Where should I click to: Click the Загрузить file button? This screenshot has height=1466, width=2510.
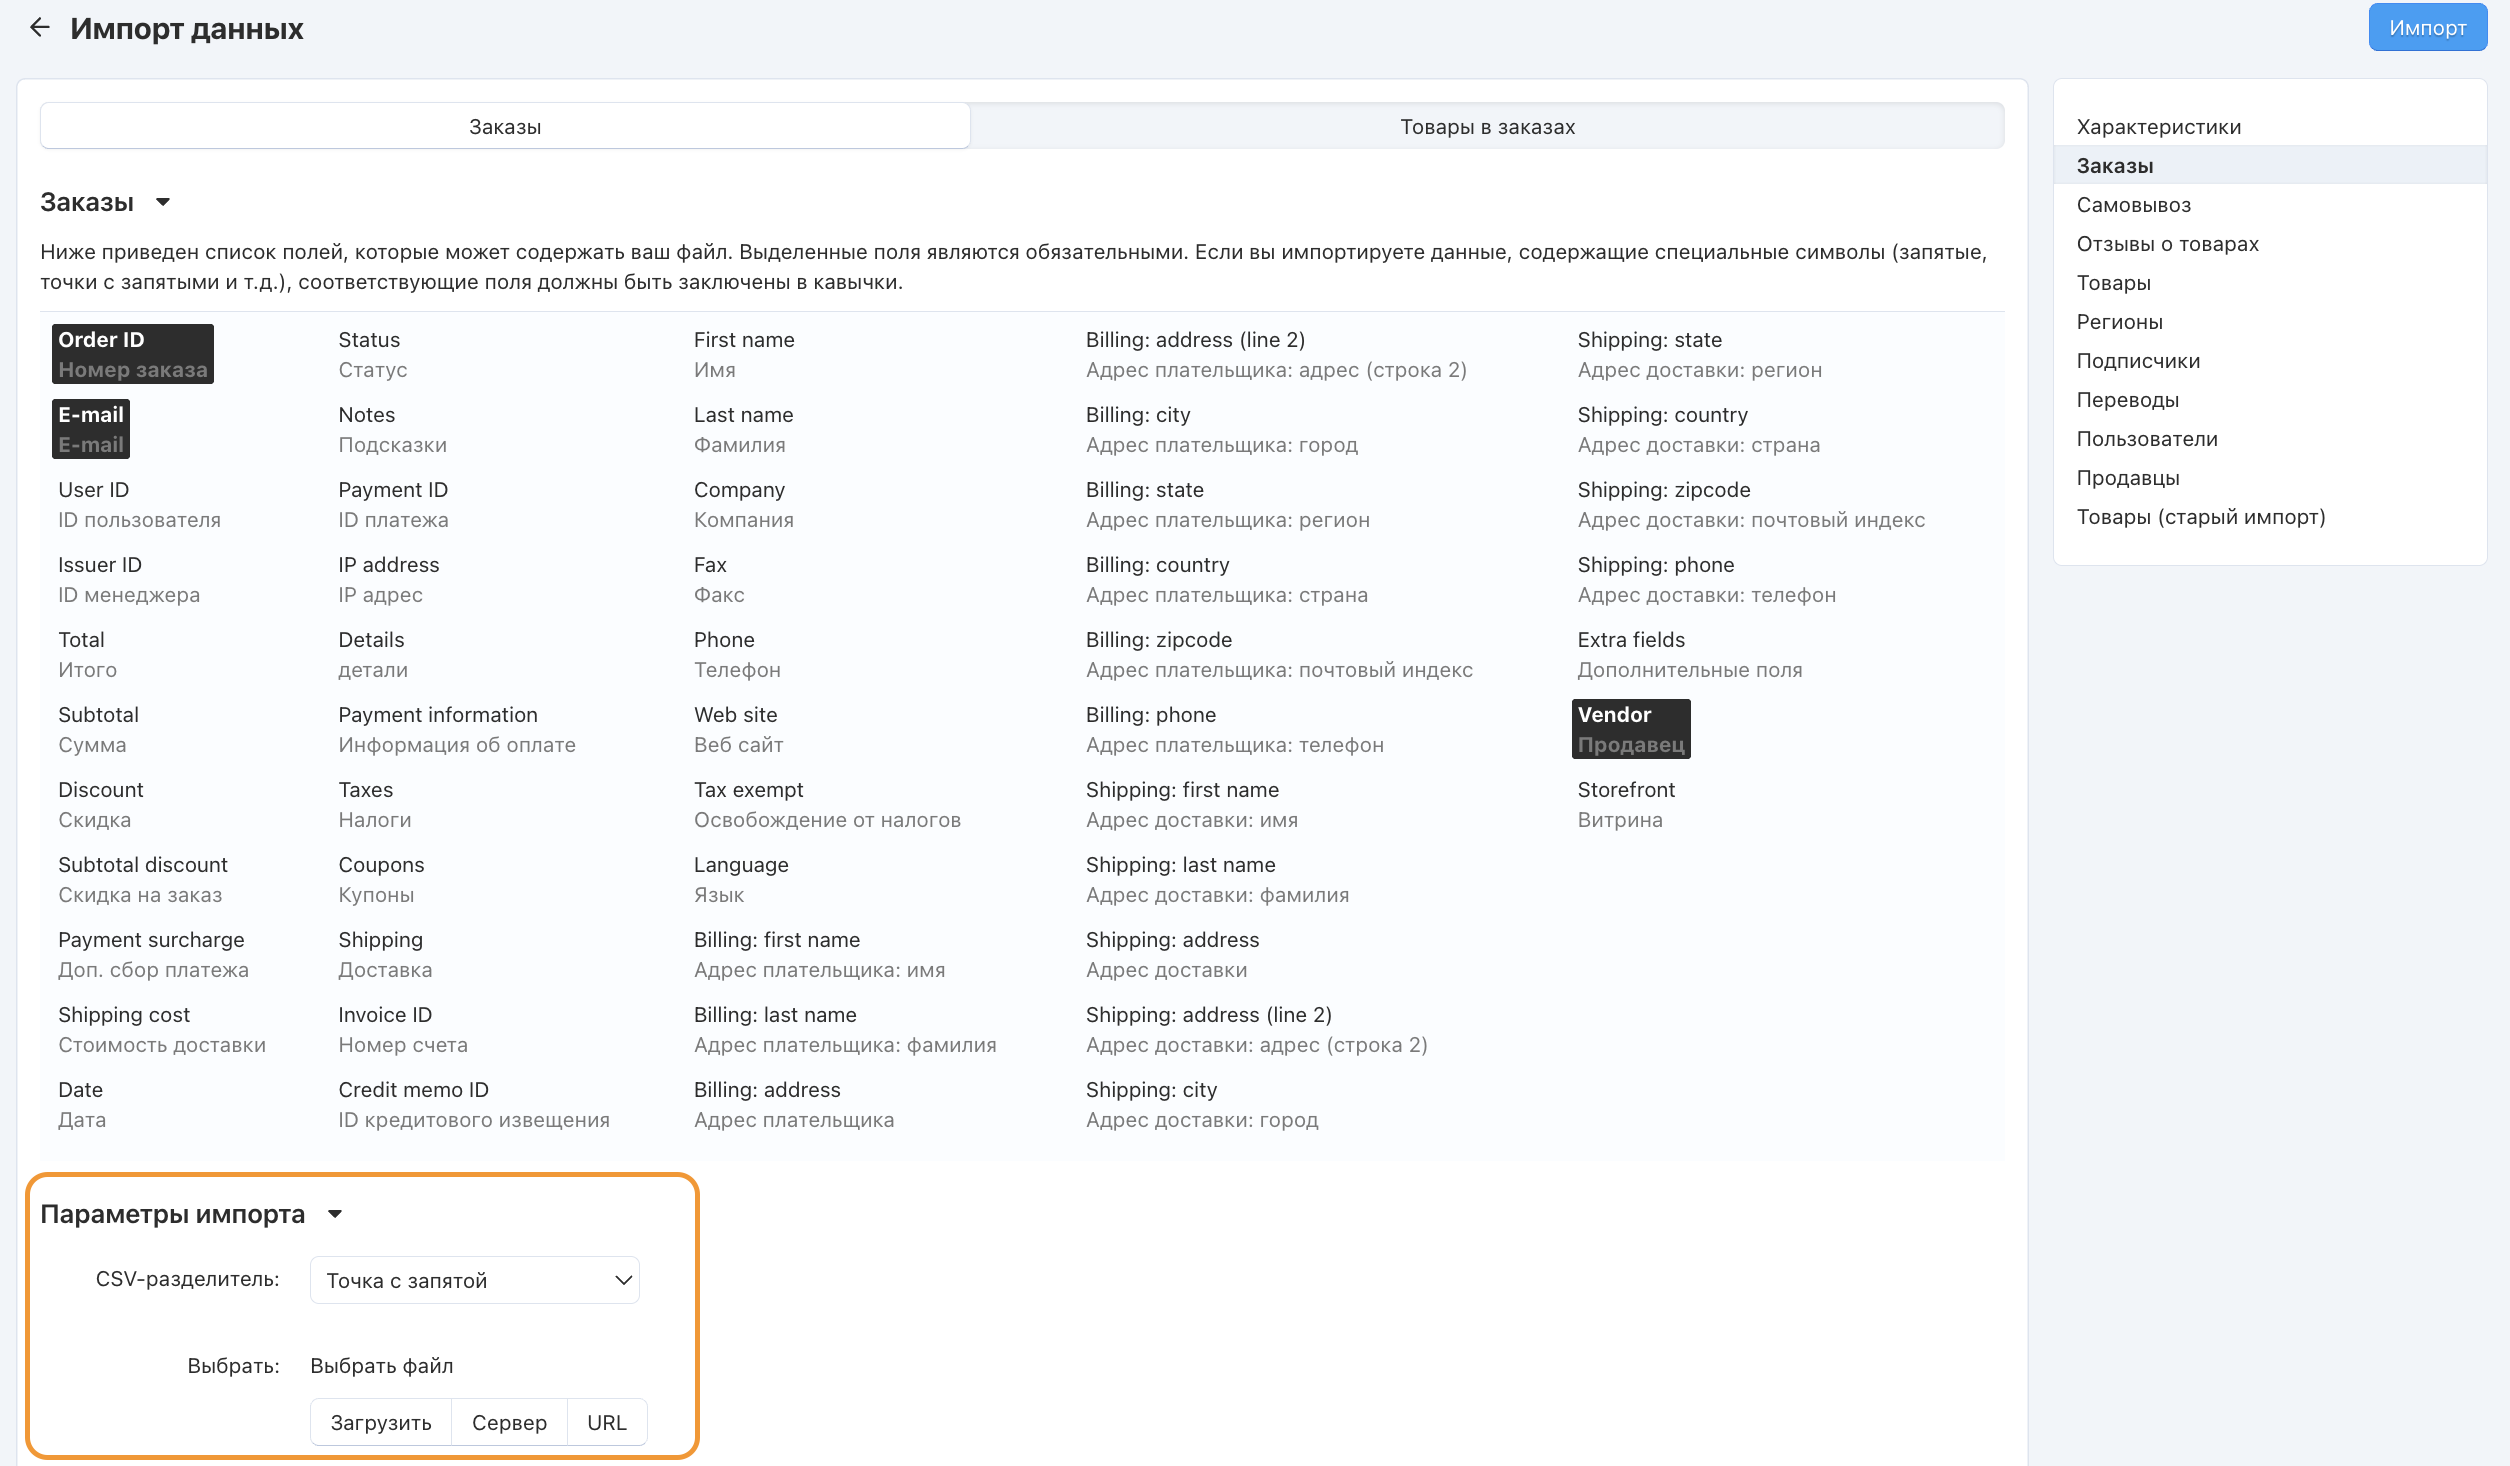pos(381,1422)
